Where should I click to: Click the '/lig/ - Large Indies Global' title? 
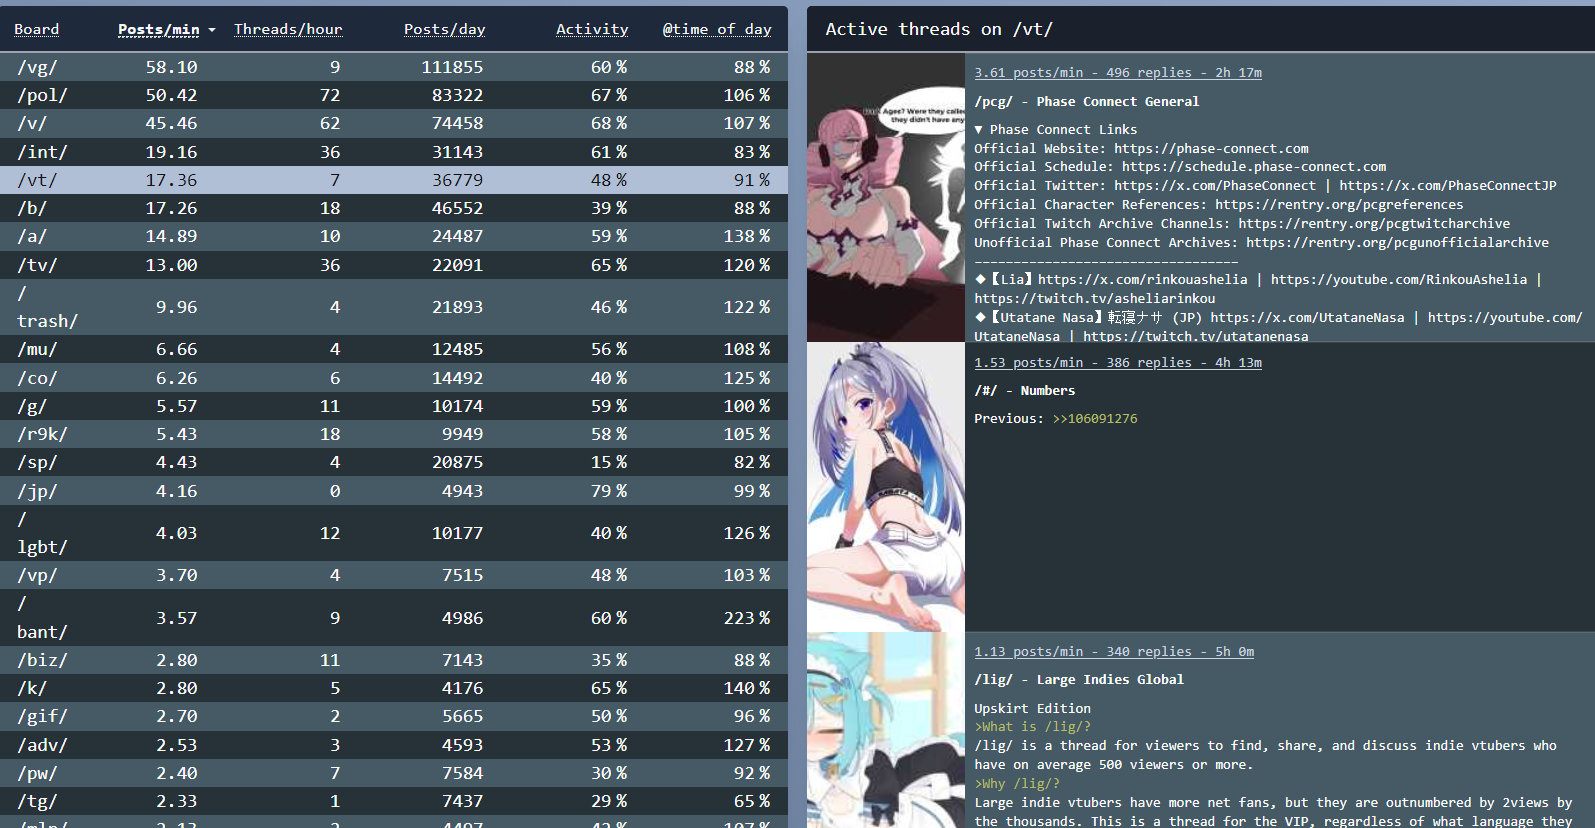1079,680
